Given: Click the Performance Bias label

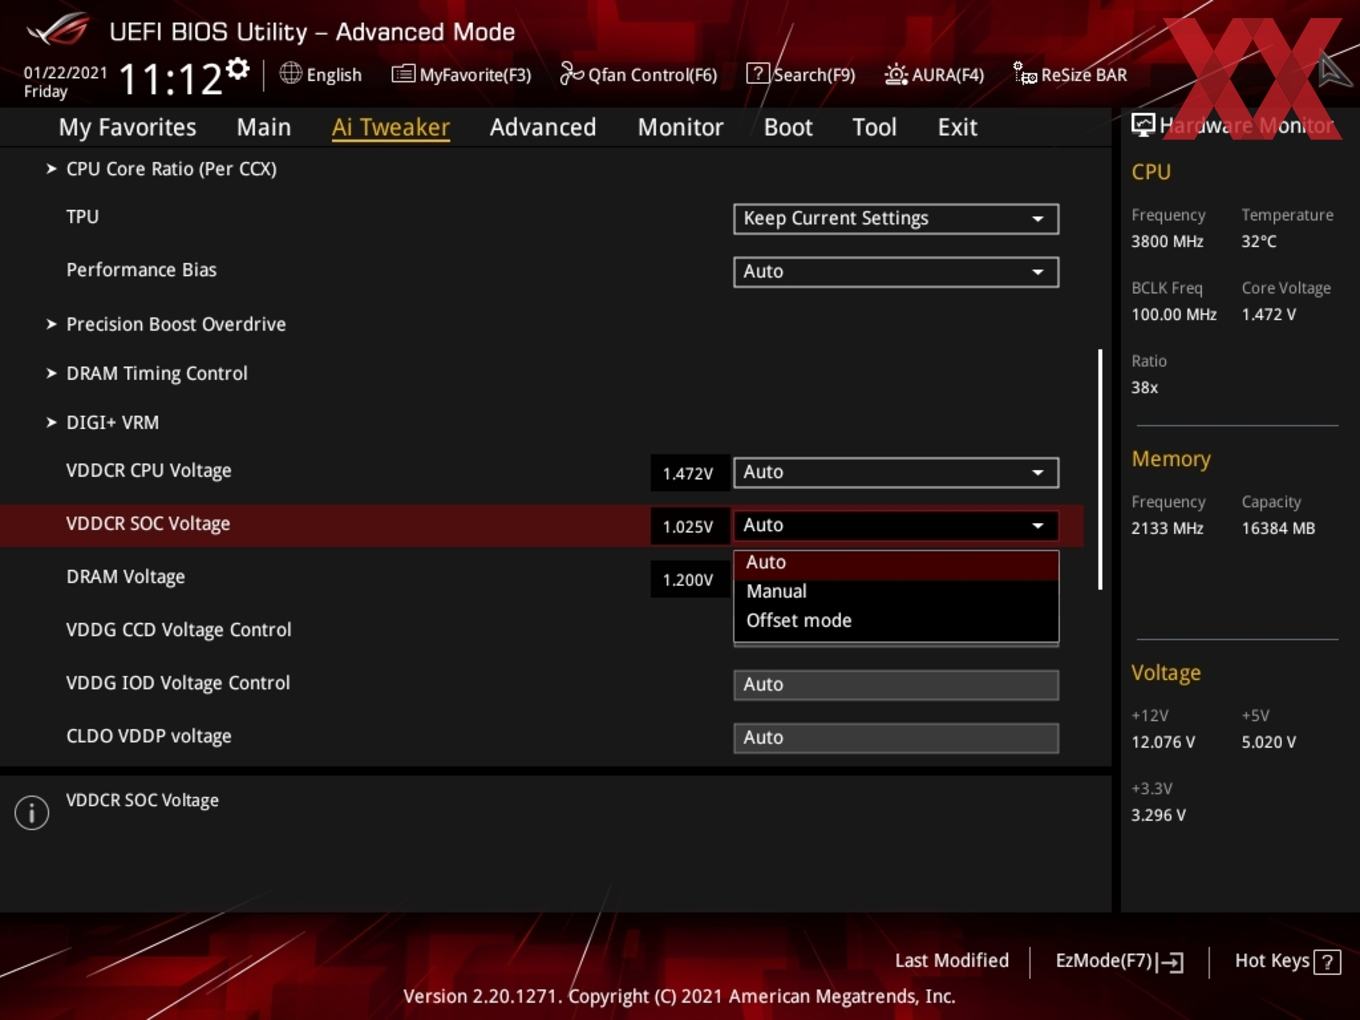Looking at the screenshot, I should pyautogui.click(x=141, y=270).
